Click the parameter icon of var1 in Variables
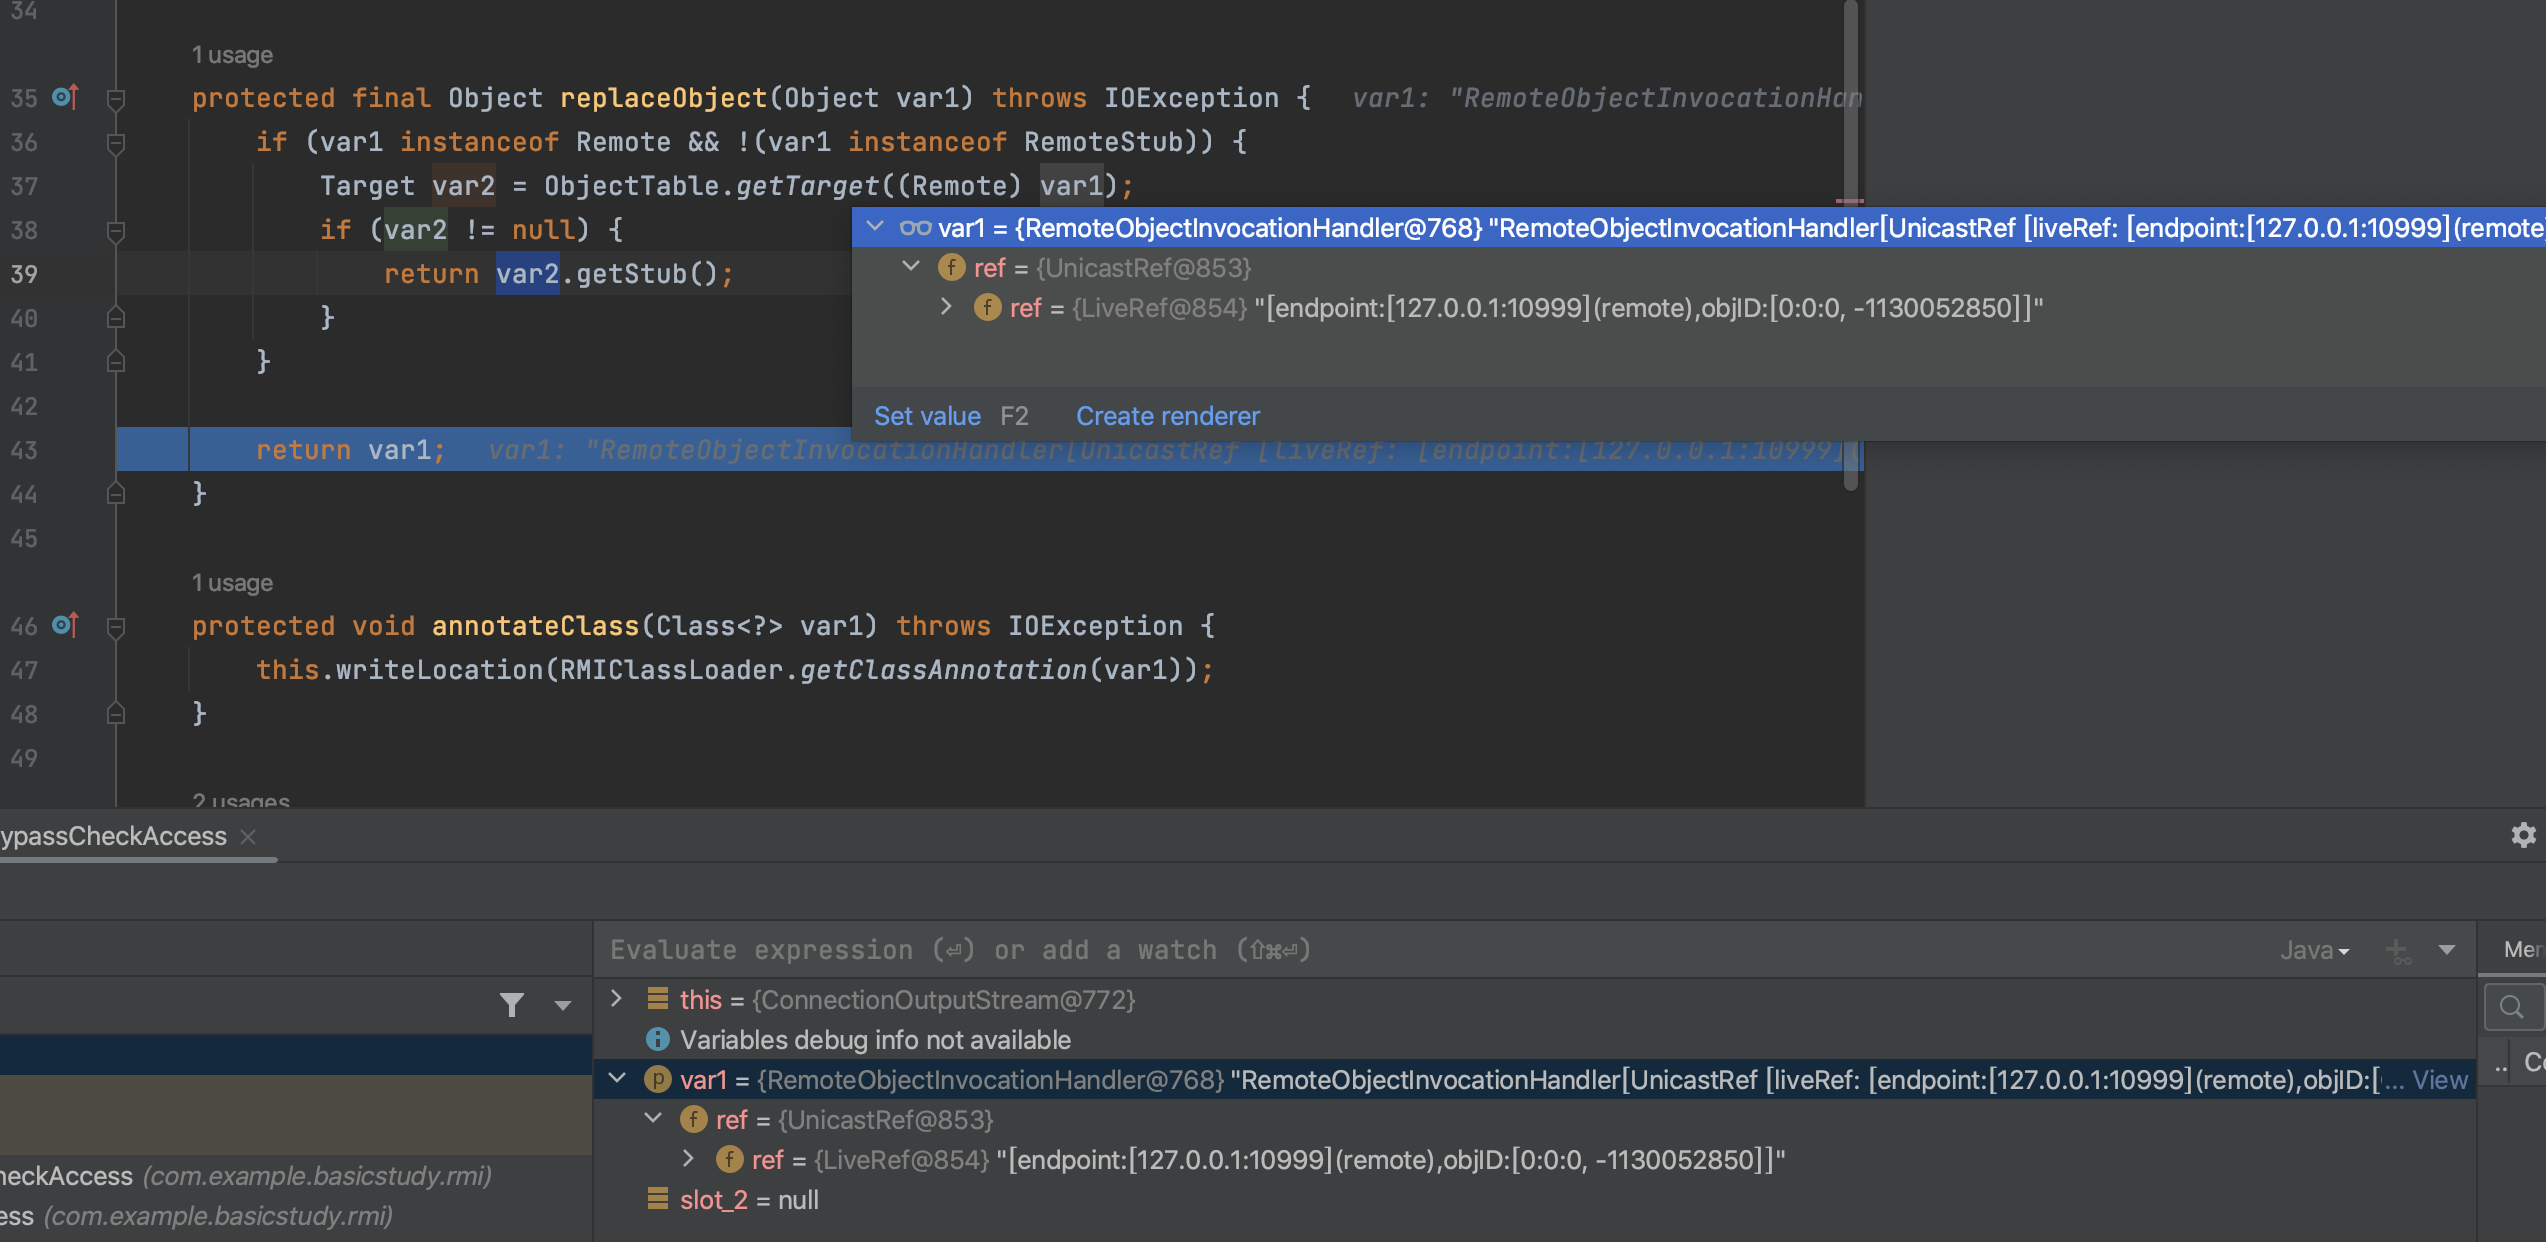 657,1080
